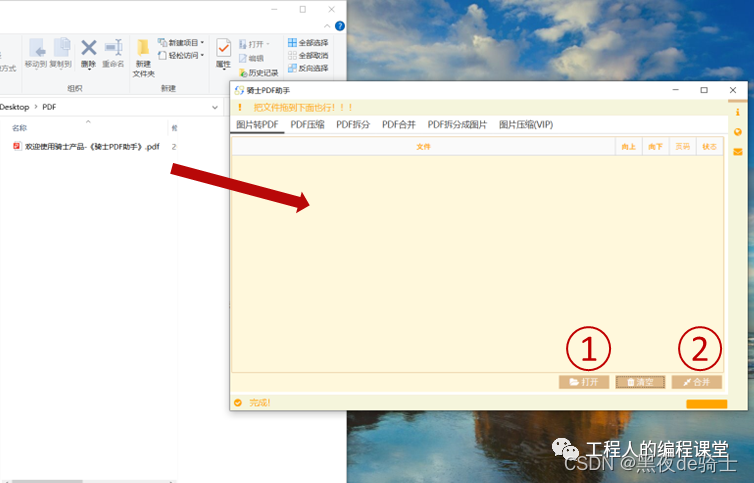Switch to the PDF压缩 tab
754x483 pixels.
pos(307,125)
